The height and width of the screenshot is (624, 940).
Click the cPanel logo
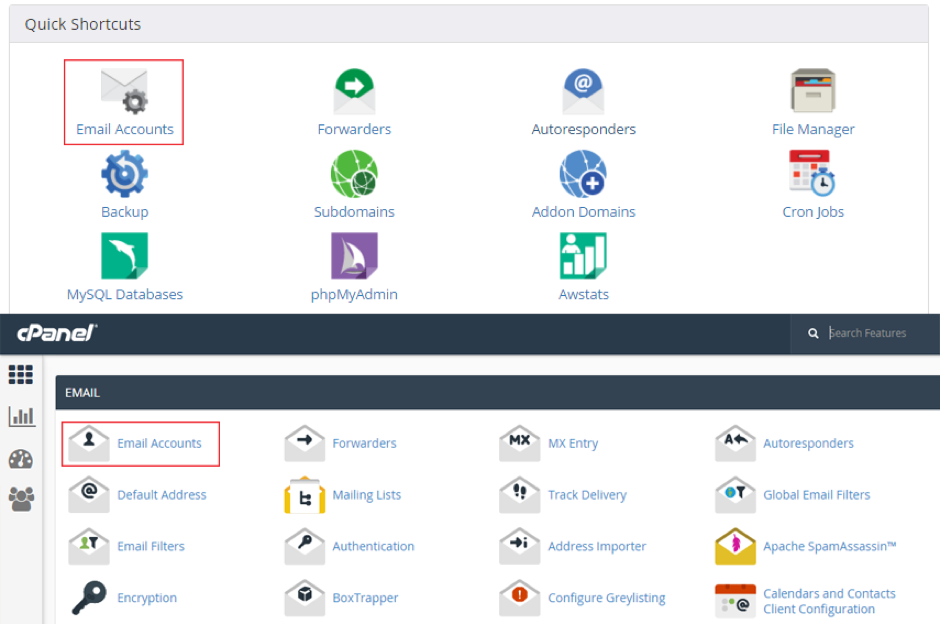point(56,333)
